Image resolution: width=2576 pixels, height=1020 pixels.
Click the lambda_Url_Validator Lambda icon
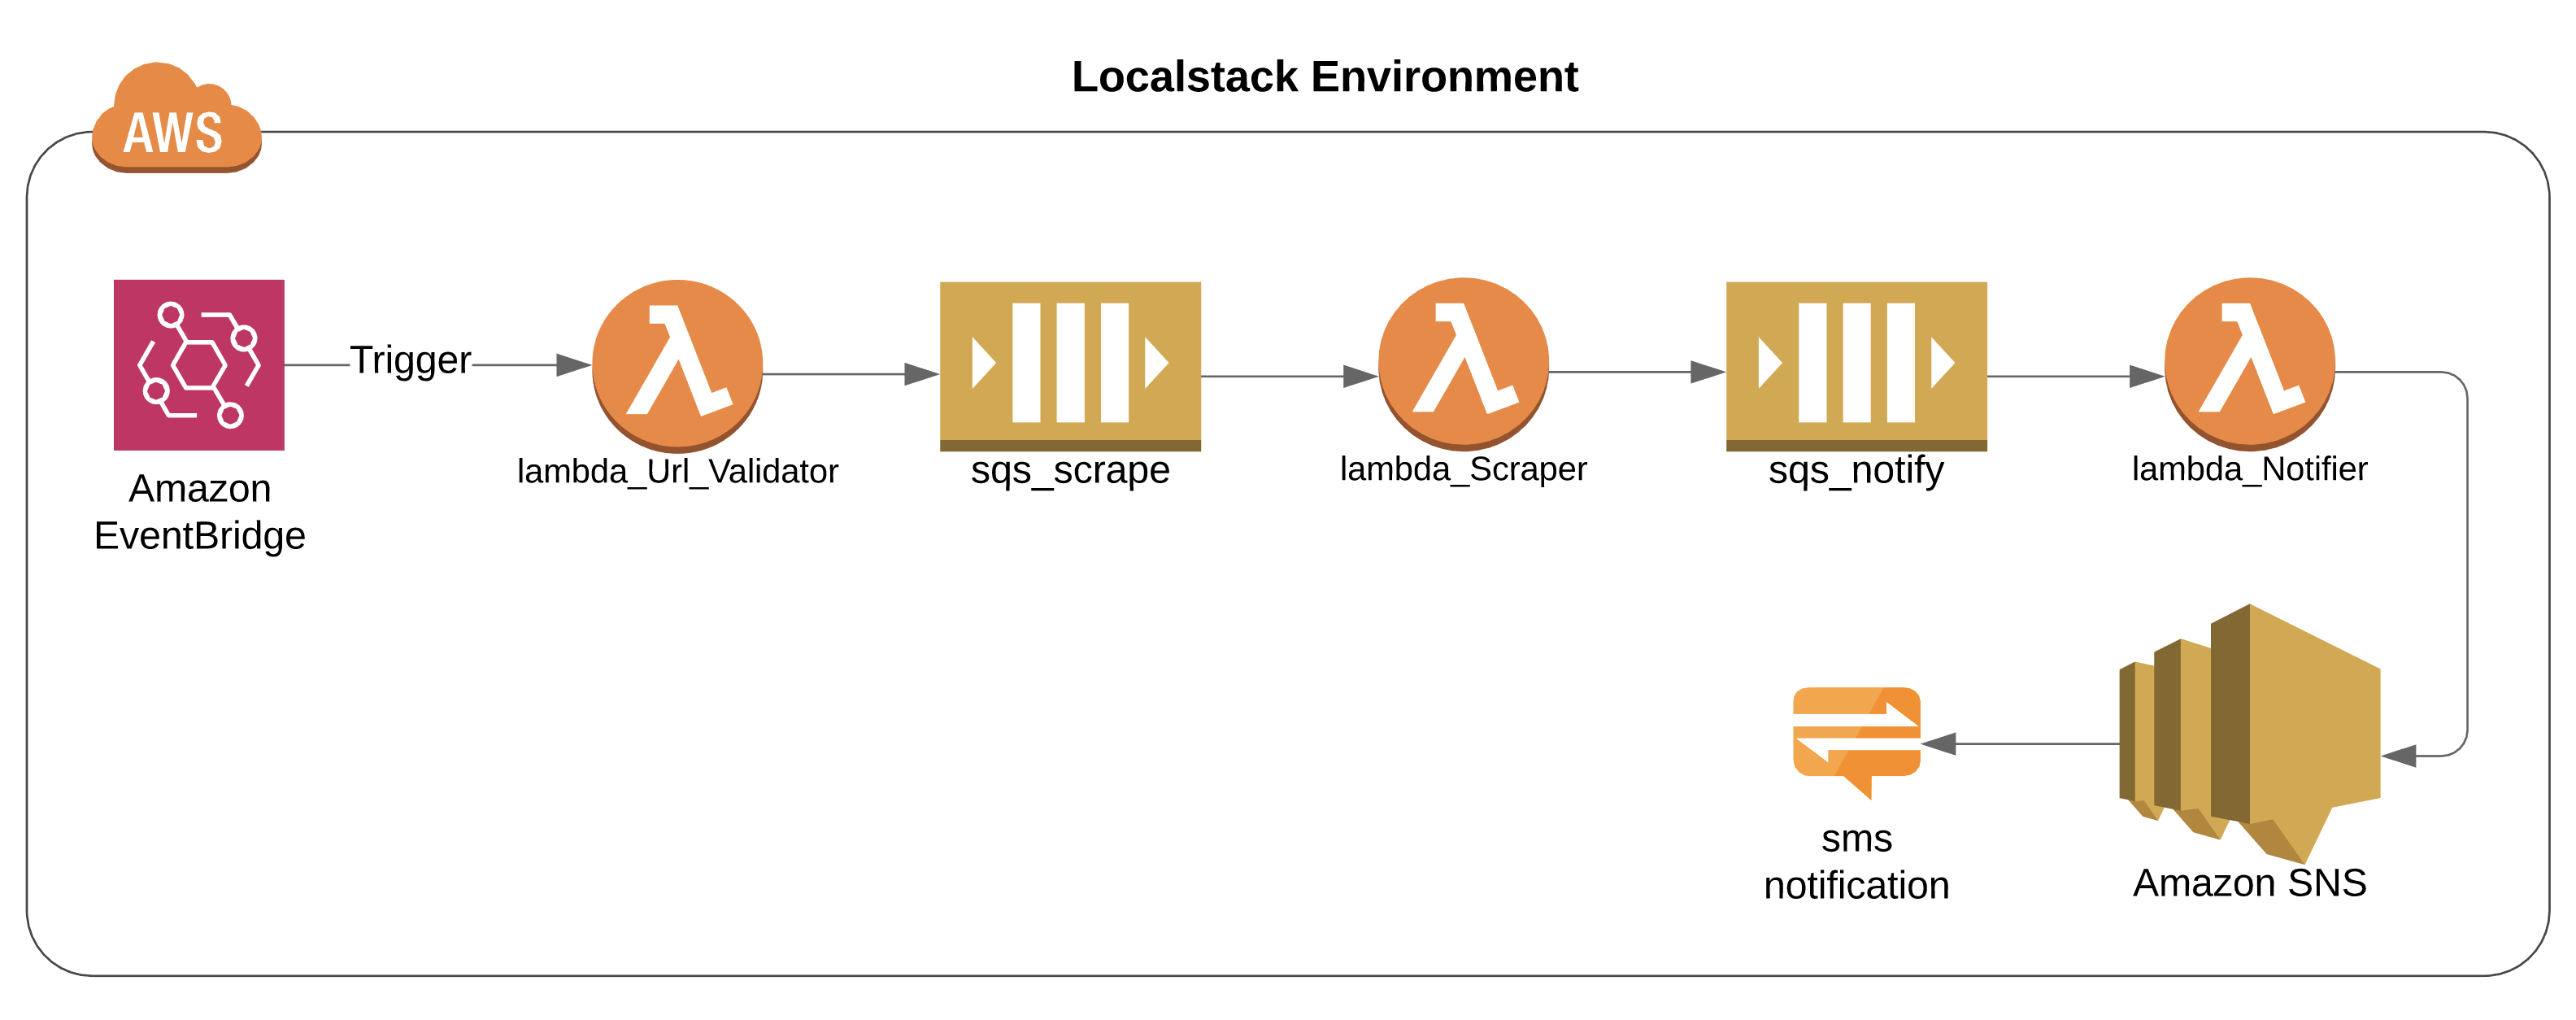677,364
